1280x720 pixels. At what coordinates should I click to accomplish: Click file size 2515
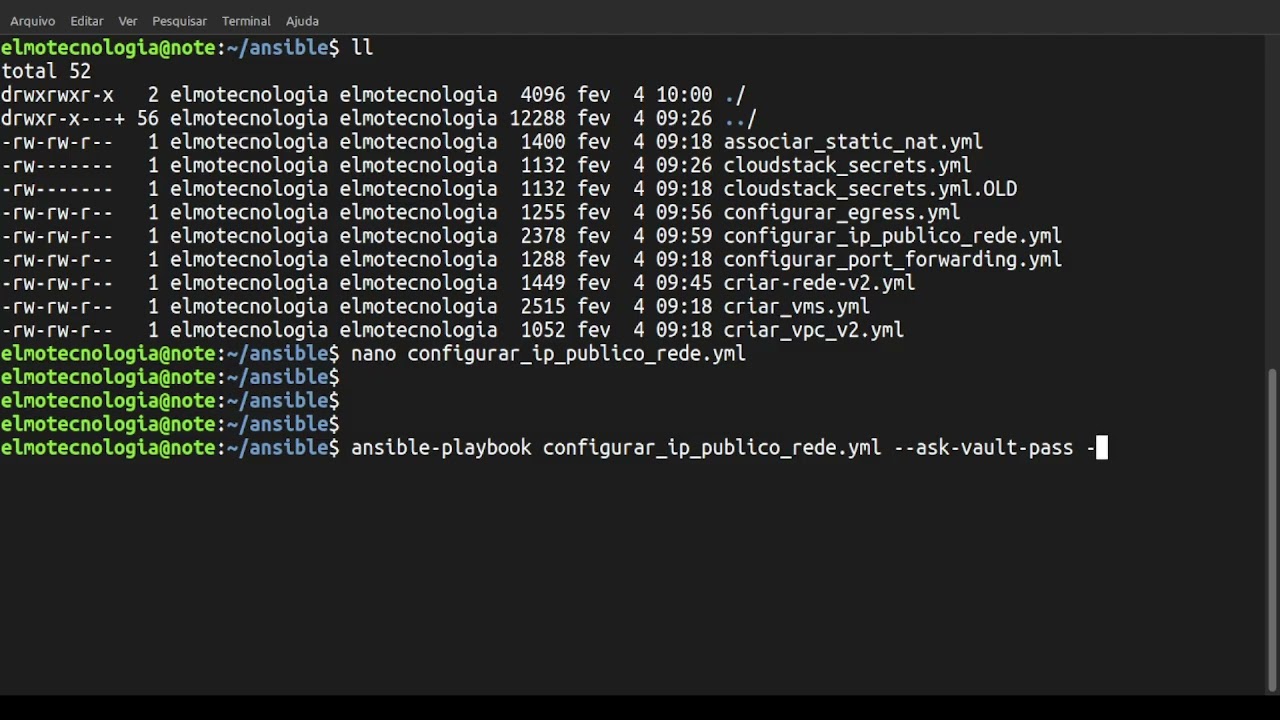(543, 306)
